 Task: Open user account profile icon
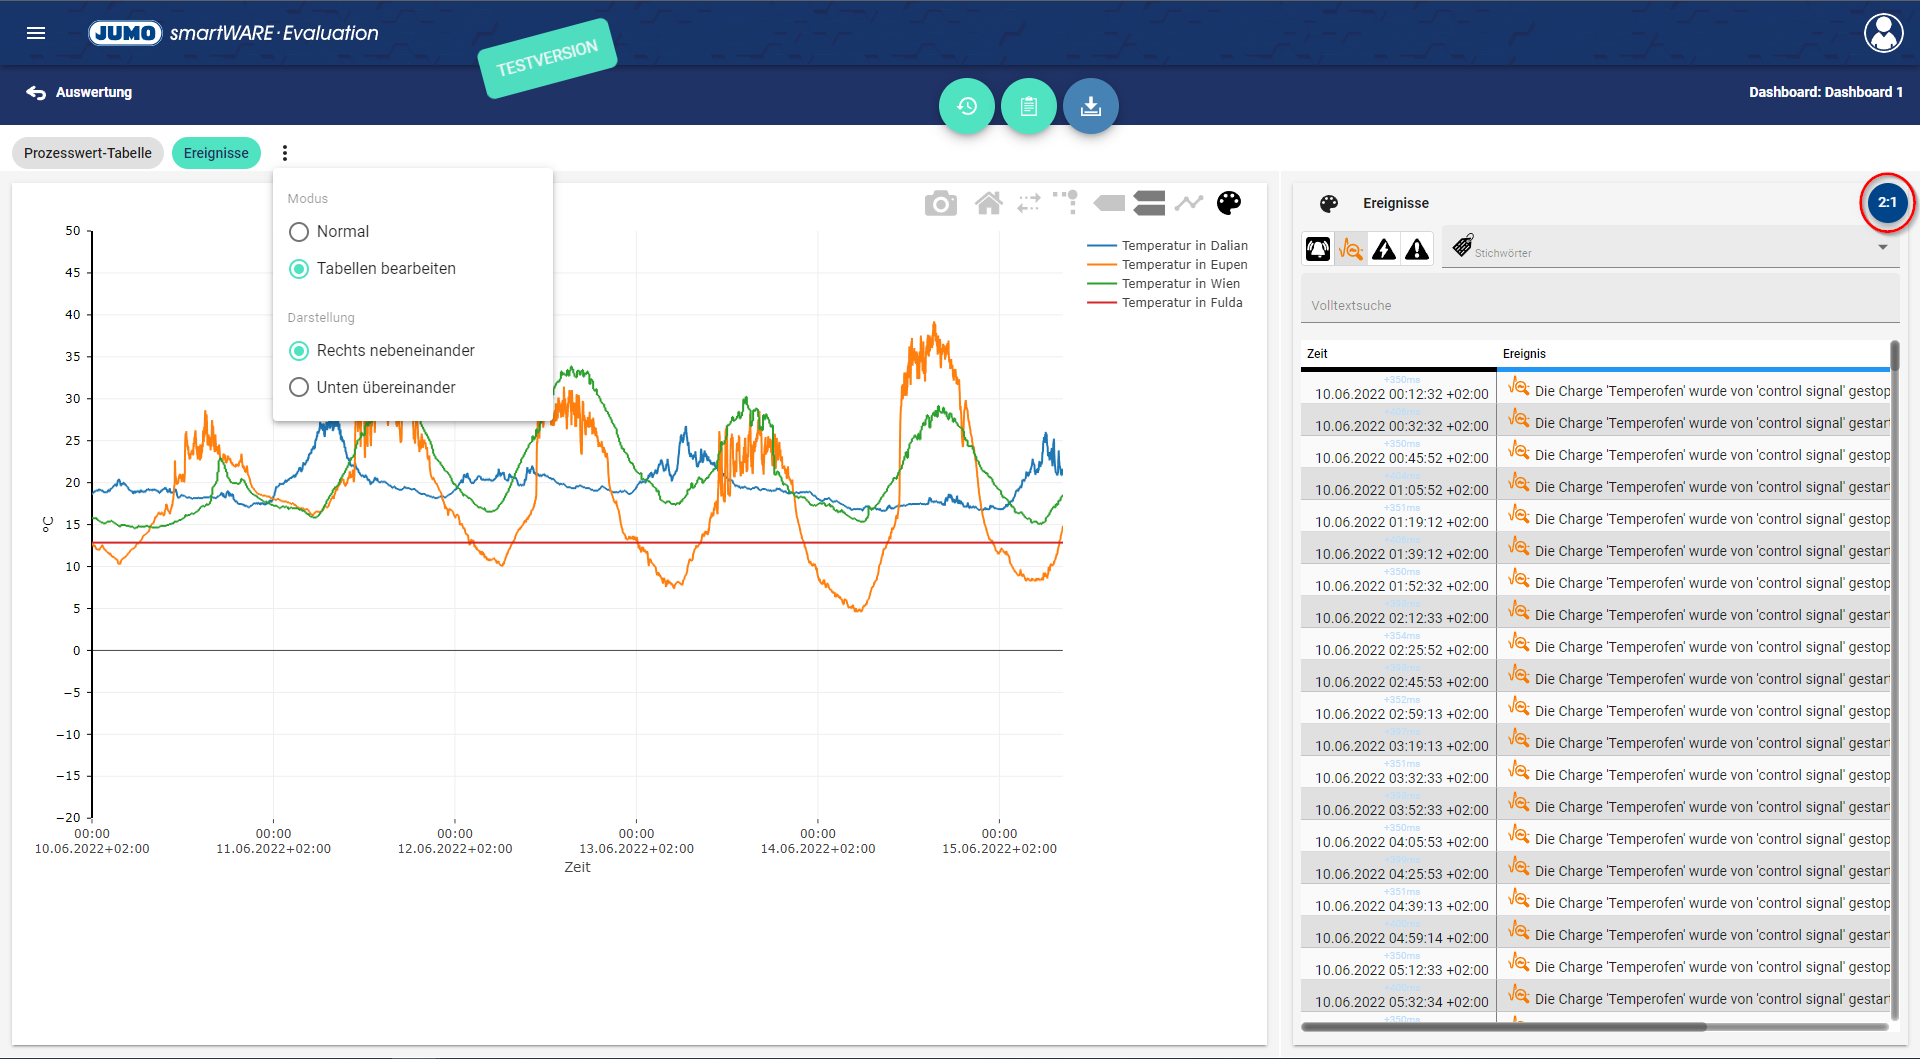coord(1883,33)
